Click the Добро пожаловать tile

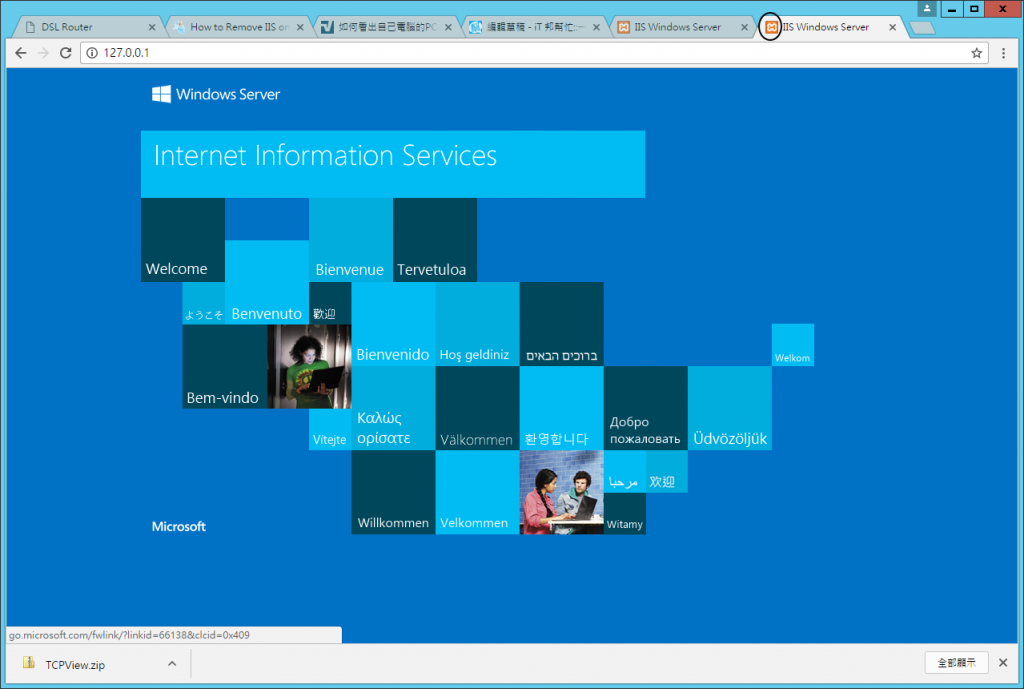tap(646, 408)
